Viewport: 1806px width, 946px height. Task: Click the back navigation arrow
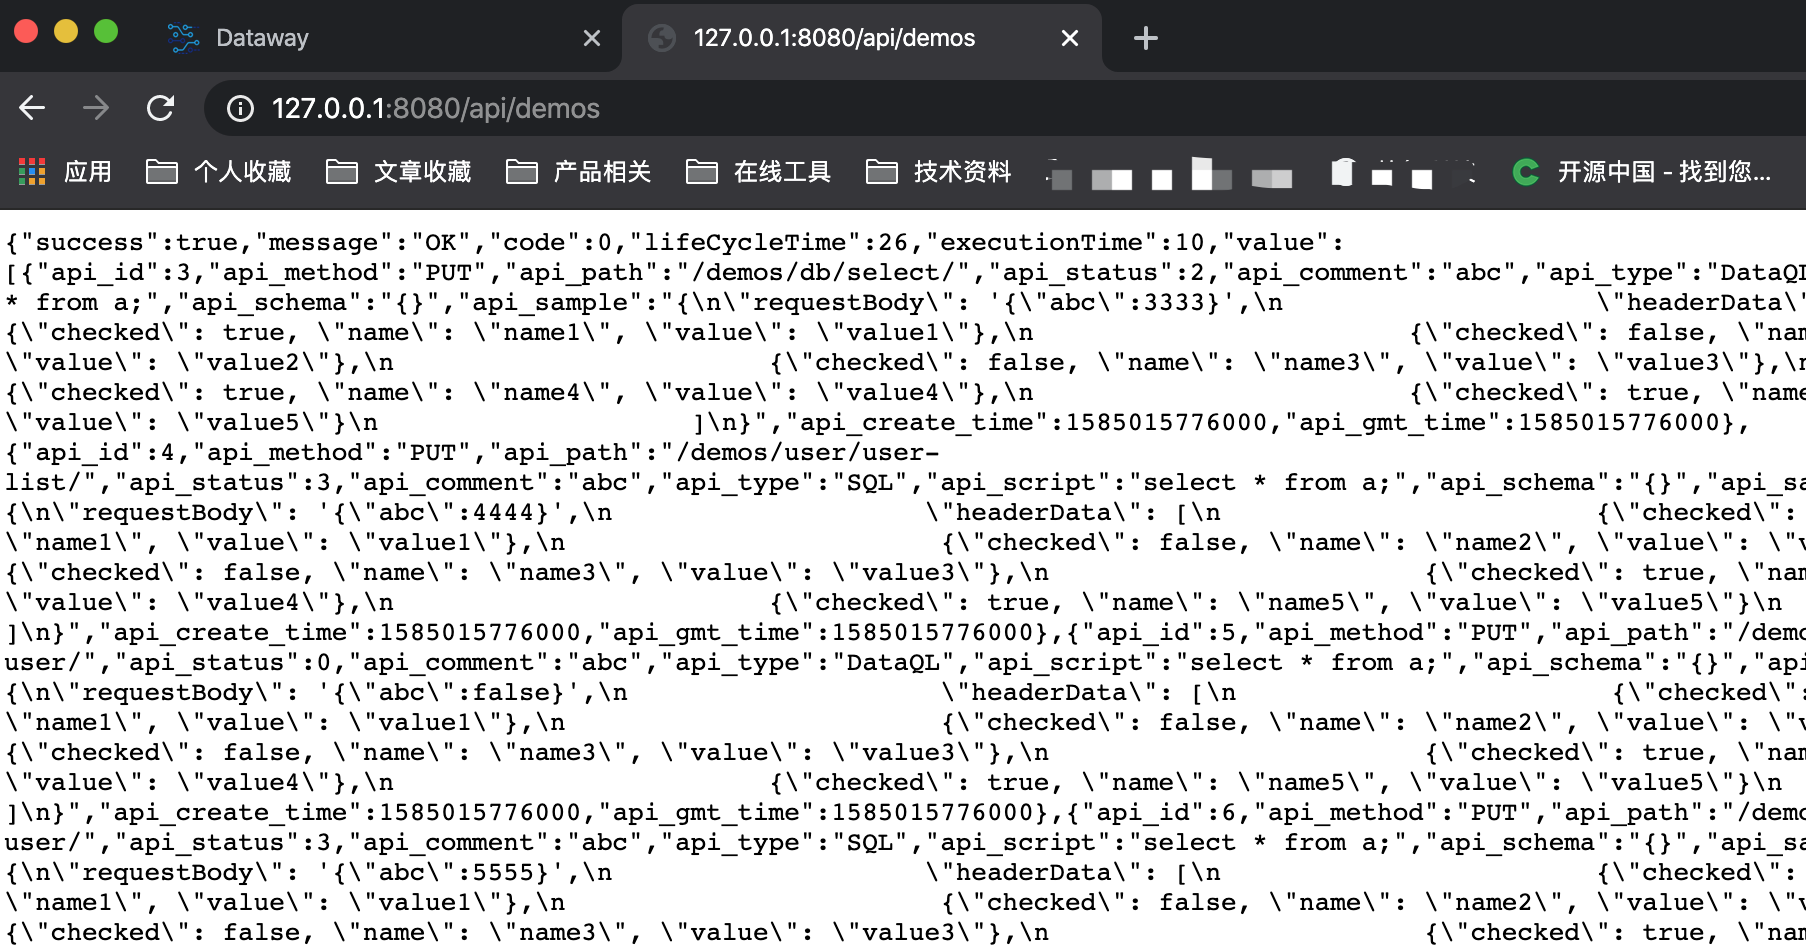pyautogui.click(x=33, y=108)
